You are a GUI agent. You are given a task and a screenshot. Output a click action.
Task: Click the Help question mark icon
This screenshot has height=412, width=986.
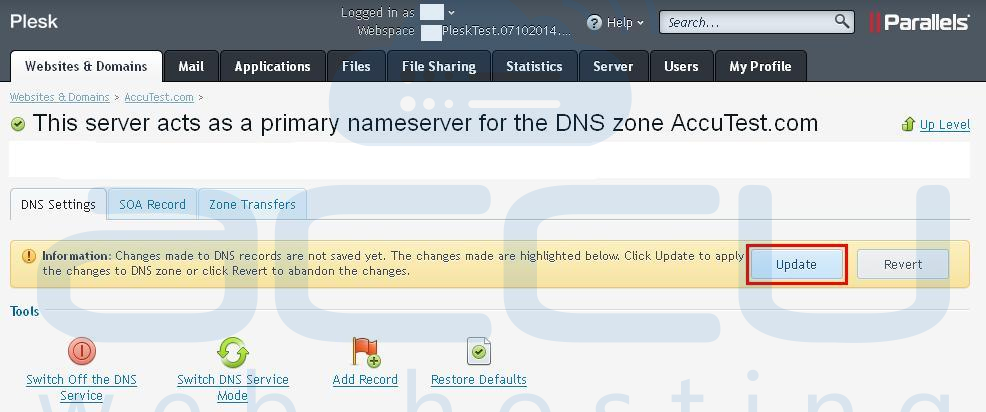[594, 23]
